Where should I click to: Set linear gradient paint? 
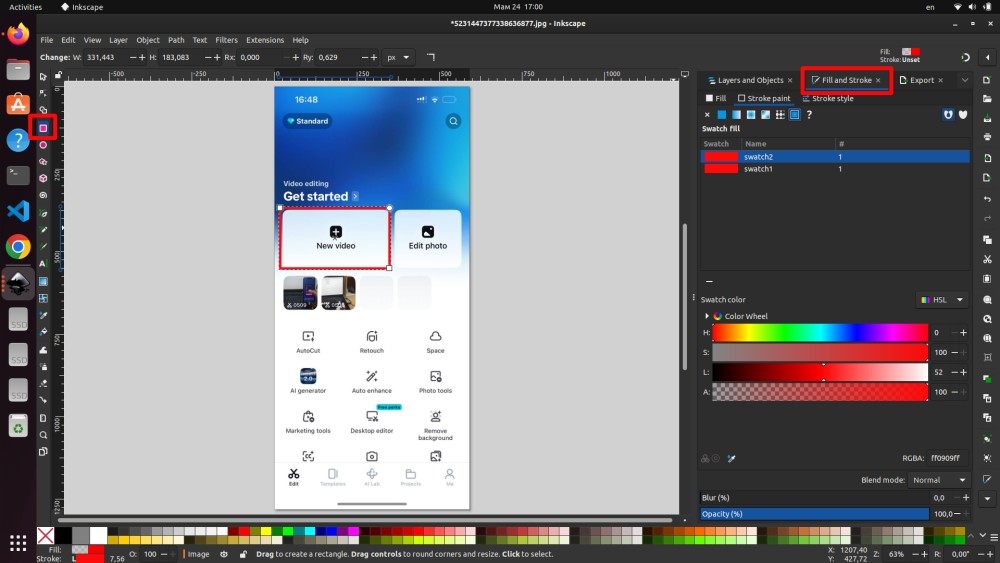736,115
